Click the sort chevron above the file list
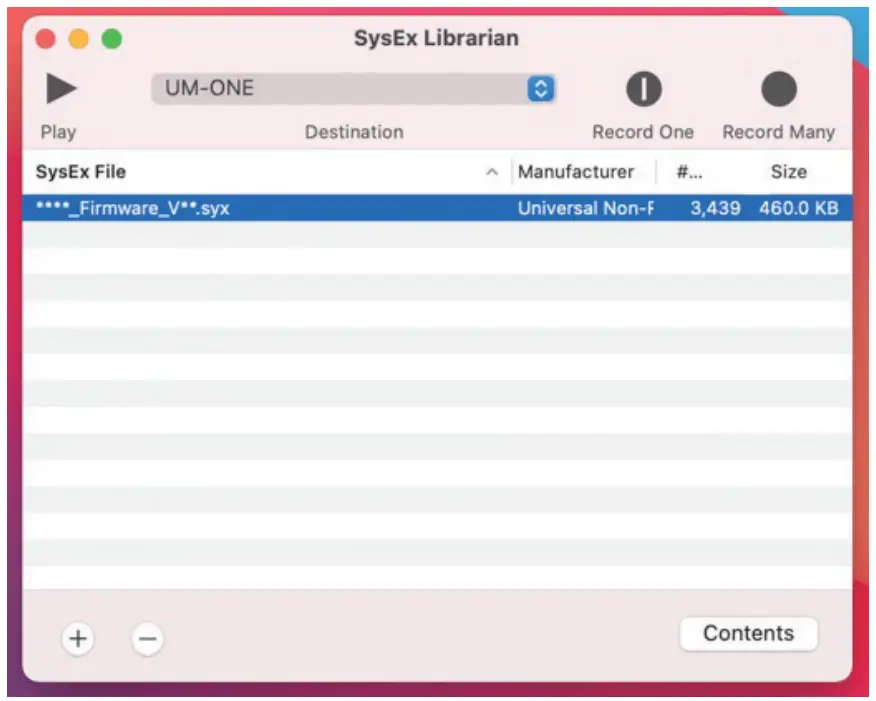The width and height of the screenshot is (876, 701). coord(492,171)
